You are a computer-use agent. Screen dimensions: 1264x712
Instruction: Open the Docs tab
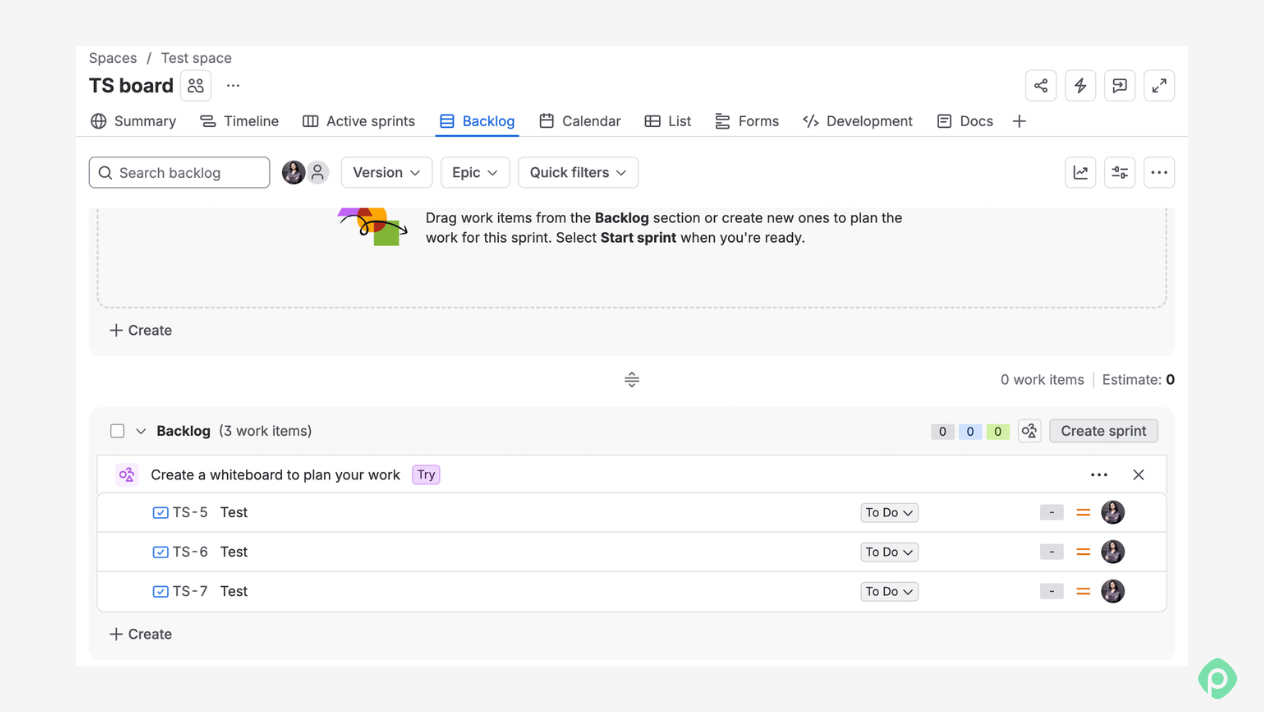tap(965, 121)
